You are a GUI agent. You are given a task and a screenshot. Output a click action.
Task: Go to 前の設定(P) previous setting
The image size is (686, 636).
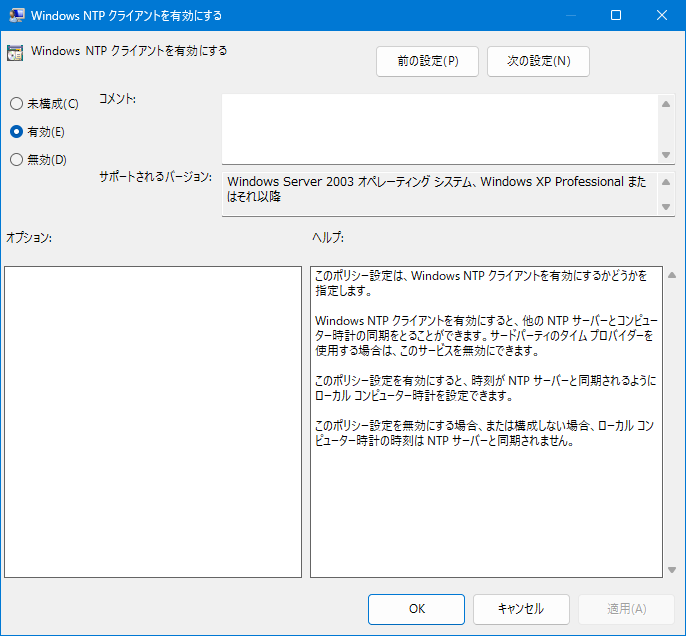tap(427, 61)
